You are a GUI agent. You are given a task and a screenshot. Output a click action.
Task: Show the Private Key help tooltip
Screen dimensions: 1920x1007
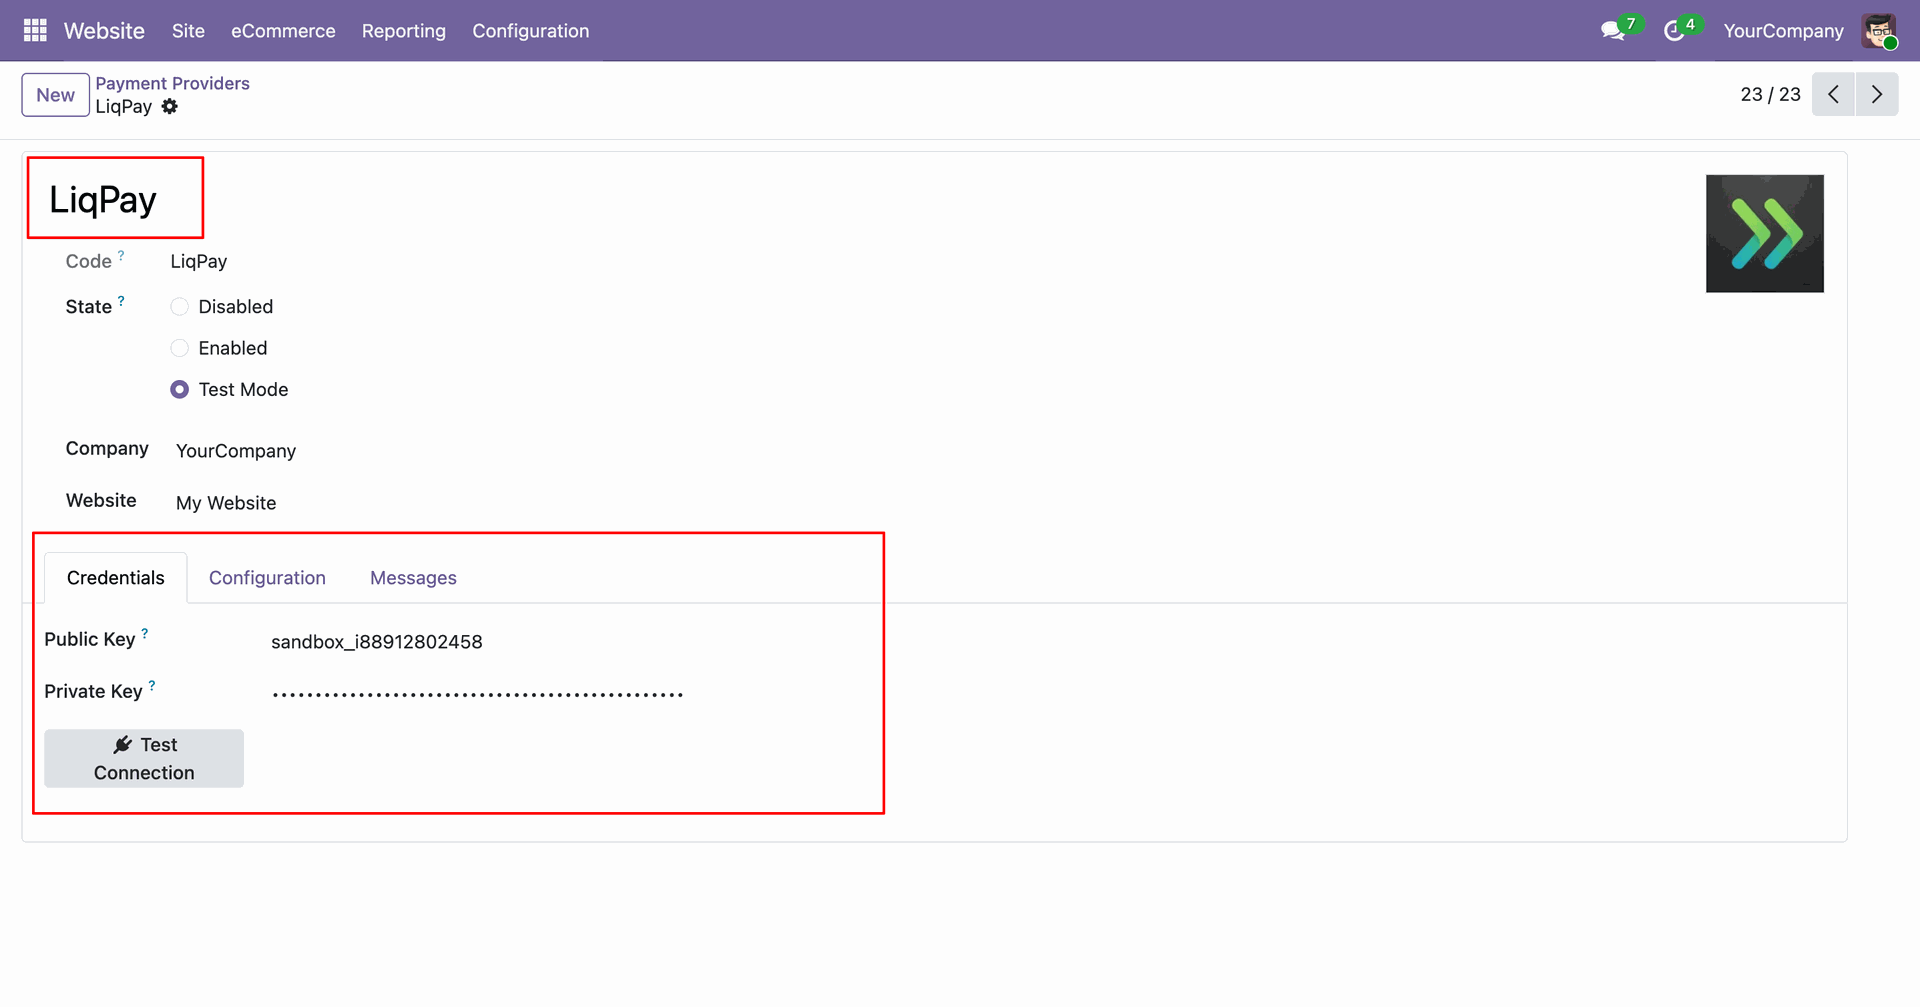click(x=152, y=686)
